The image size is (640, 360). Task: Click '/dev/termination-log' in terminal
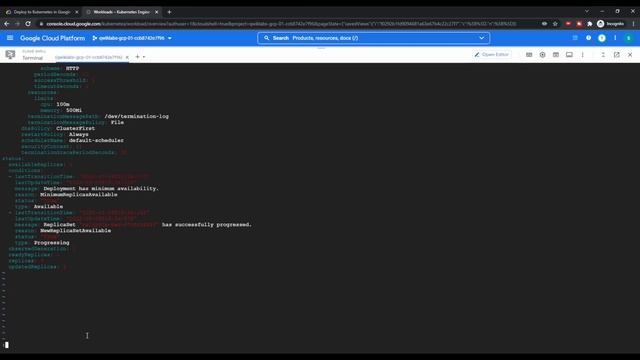point(136,116)
